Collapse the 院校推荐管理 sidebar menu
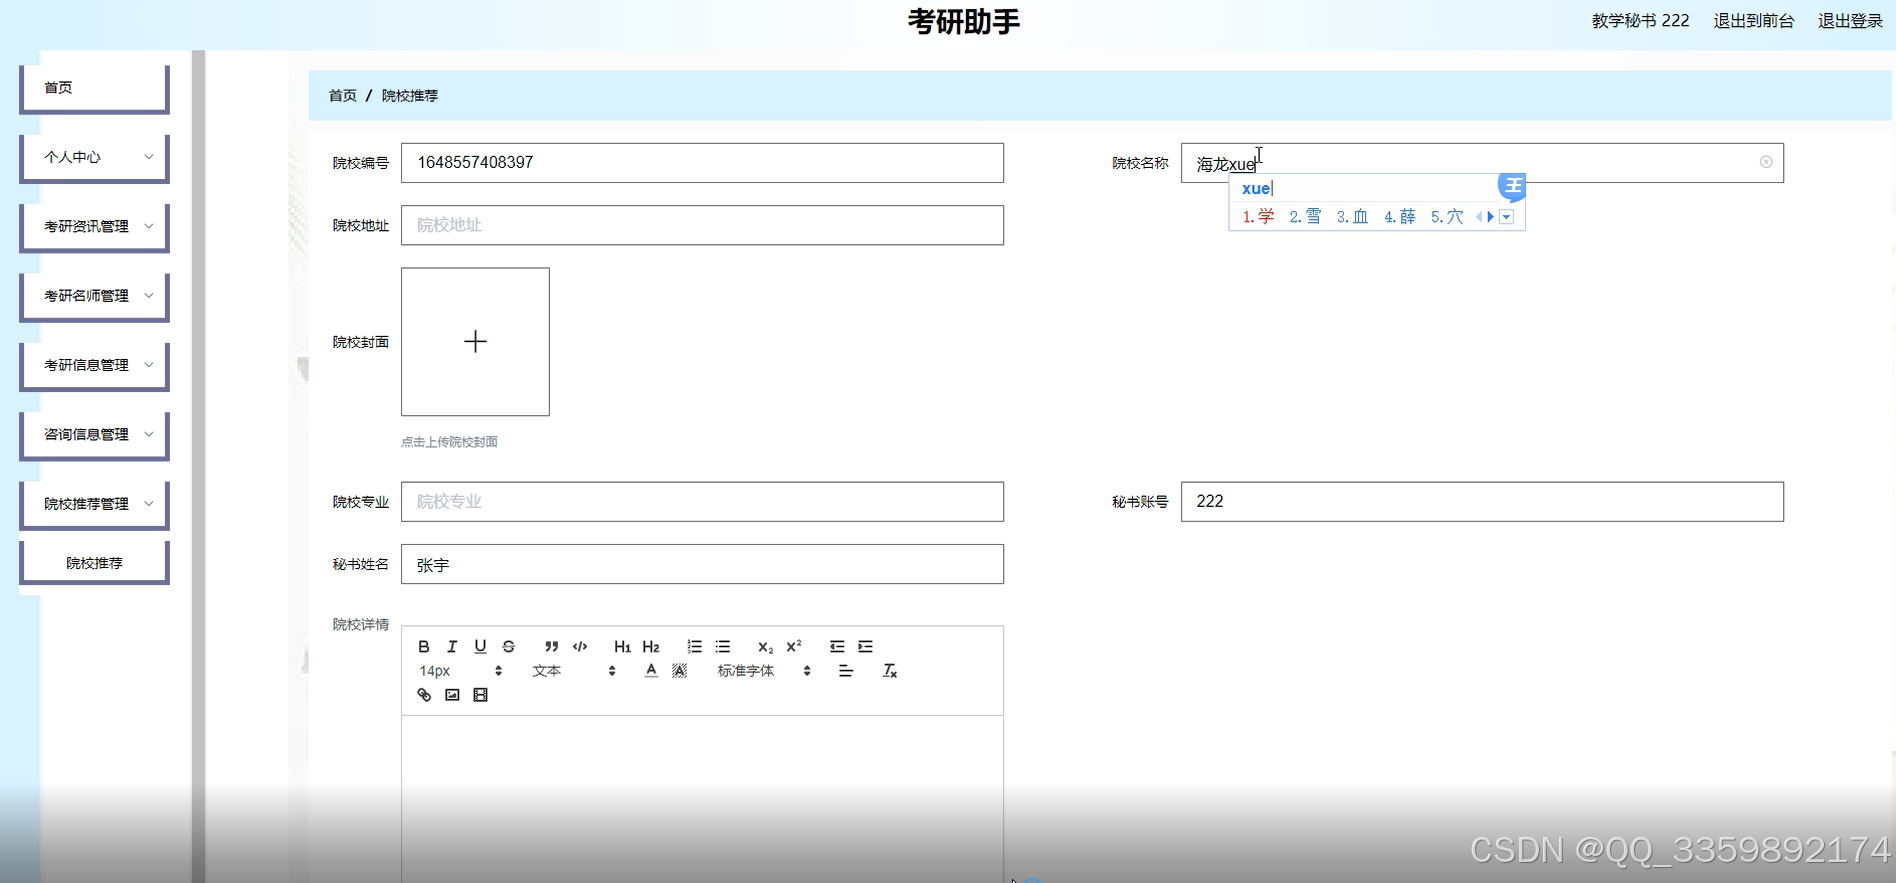1896x883 pixels. 94,504
